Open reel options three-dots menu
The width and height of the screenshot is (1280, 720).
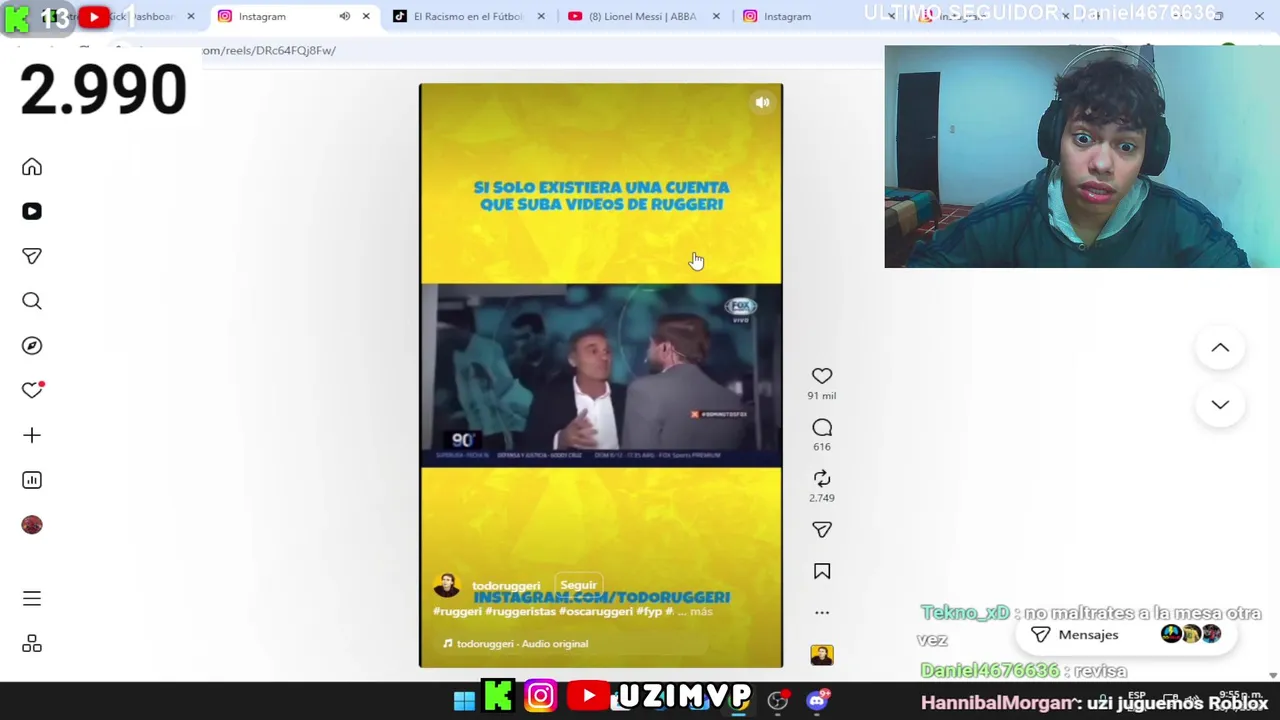click(x=822, y=613)
